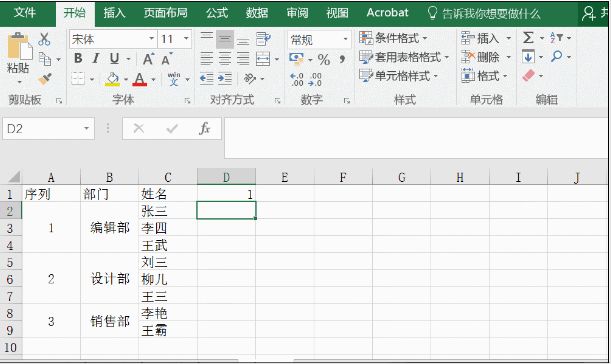Click the Copy icon
Screen dimensions: 611x364
45,59
